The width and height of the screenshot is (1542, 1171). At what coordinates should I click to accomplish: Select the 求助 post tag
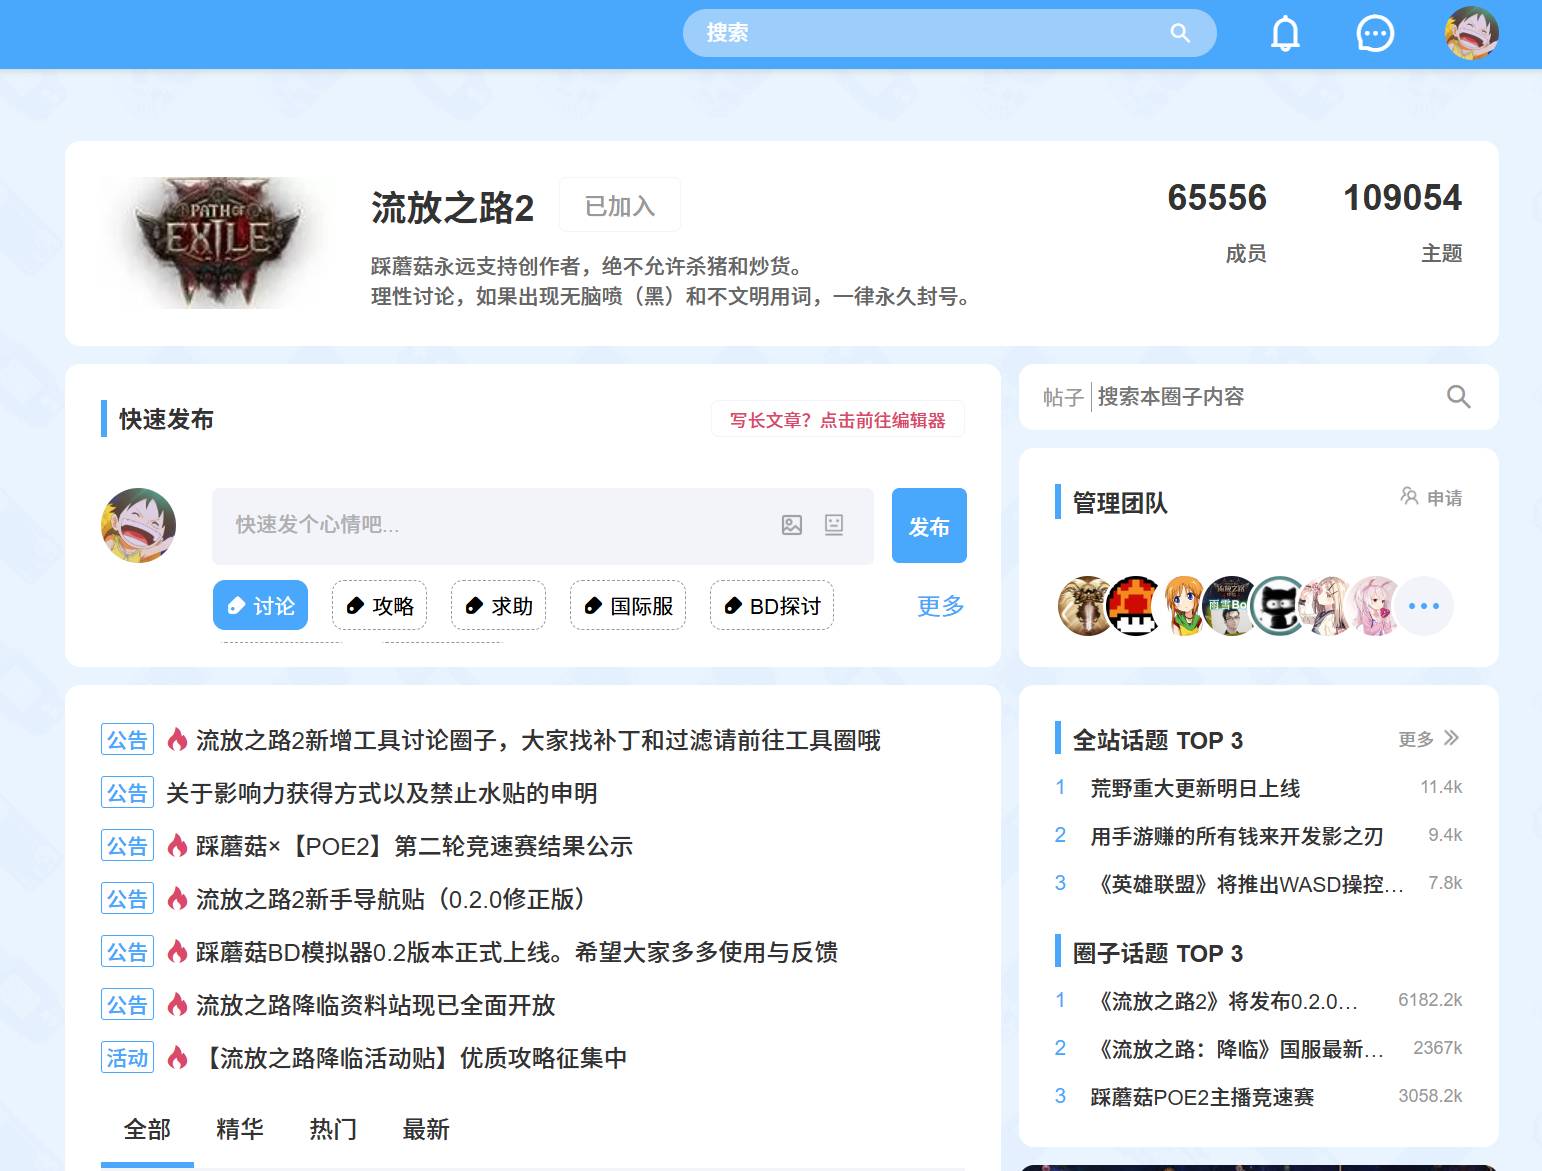[x=498, y=606]
